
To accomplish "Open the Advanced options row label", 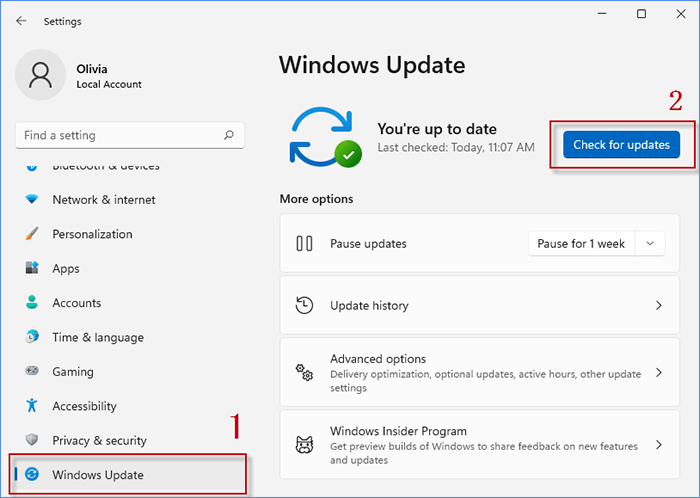I will (378, 359).
